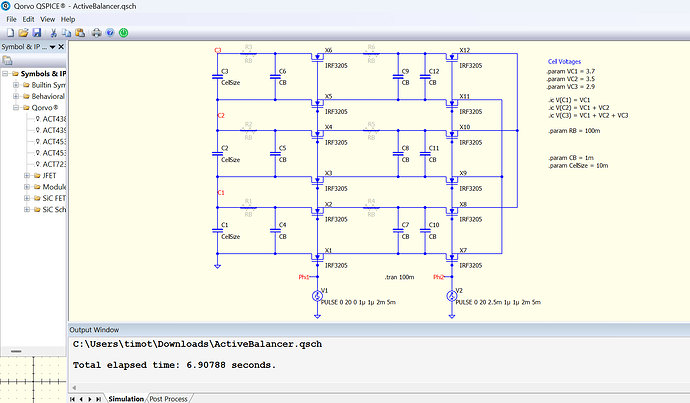Select the ACT439 tree item

click(x=54, y=130)
